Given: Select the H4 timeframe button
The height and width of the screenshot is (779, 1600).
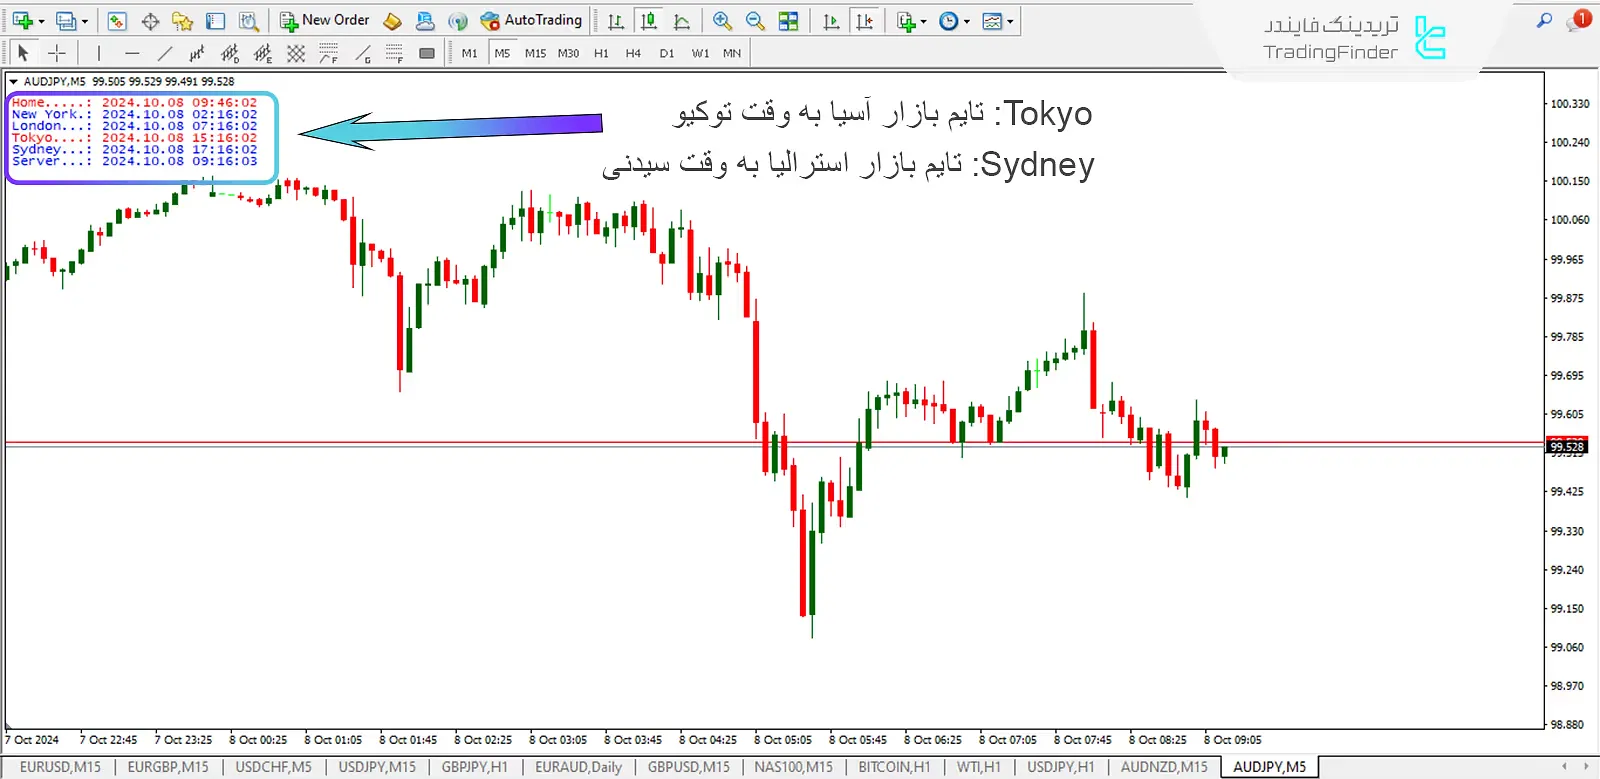Looking at the screenshot, I should pos(633,53).
